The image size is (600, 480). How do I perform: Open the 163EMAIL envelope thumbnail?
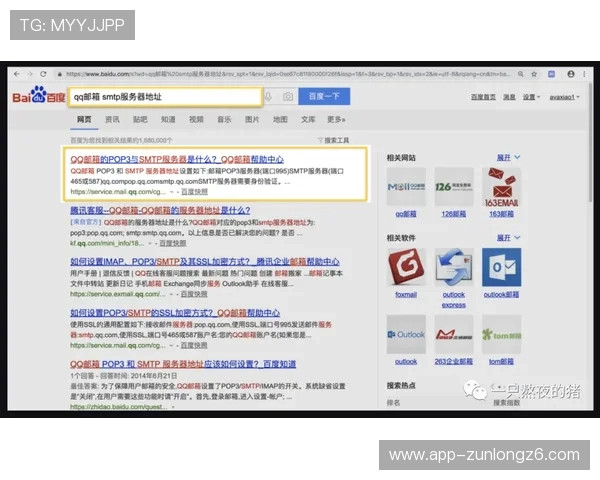pos(502,186)
